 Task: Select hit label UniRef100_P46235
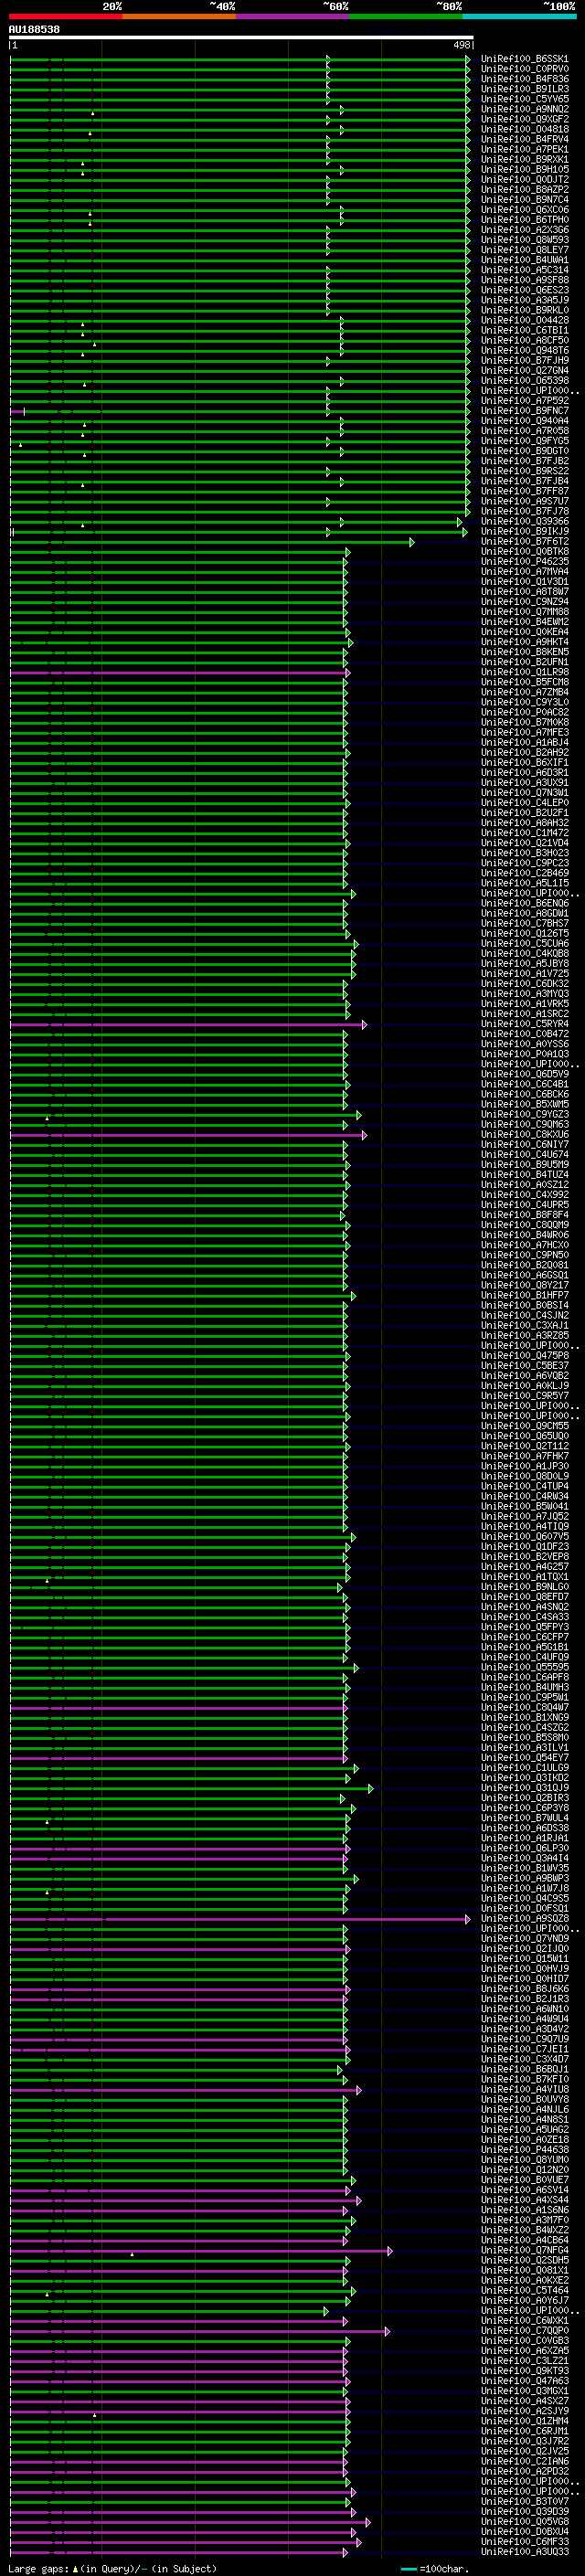coord(524,561)
